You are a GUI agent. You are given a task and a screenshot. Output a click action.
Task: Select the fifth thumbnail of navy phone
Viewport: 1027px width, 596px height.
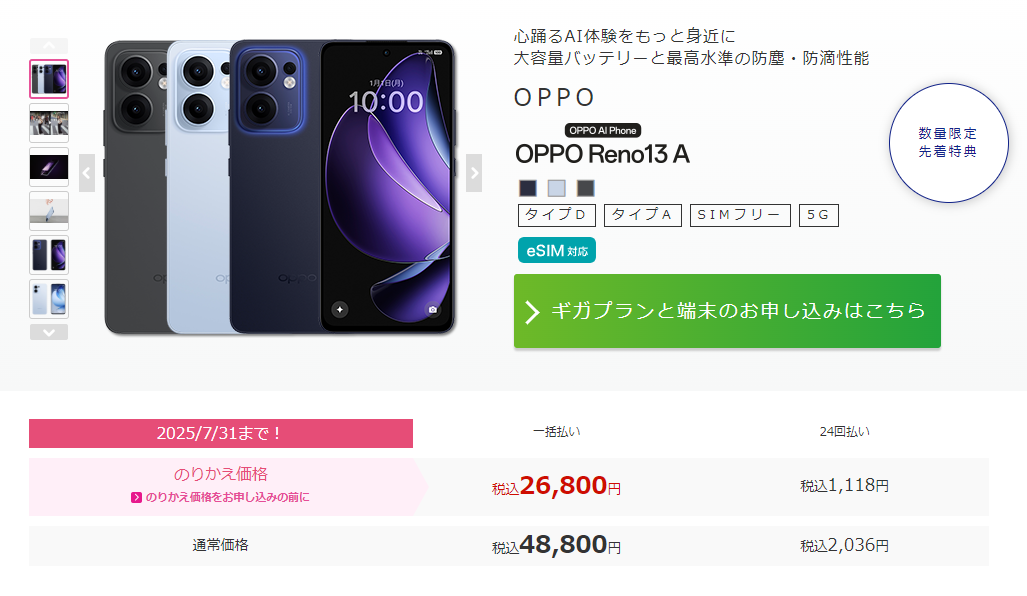pyautogui.click(x=49, y=255)
